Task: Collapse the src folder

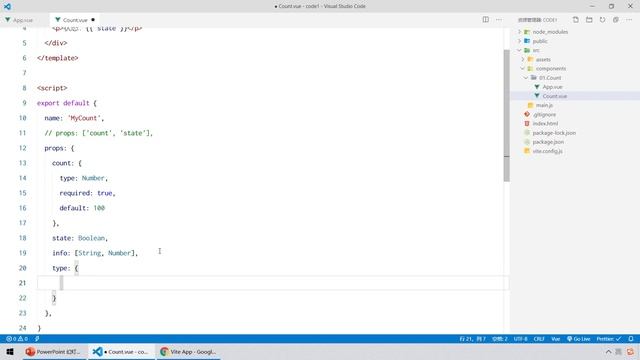Action: point(520,50)
